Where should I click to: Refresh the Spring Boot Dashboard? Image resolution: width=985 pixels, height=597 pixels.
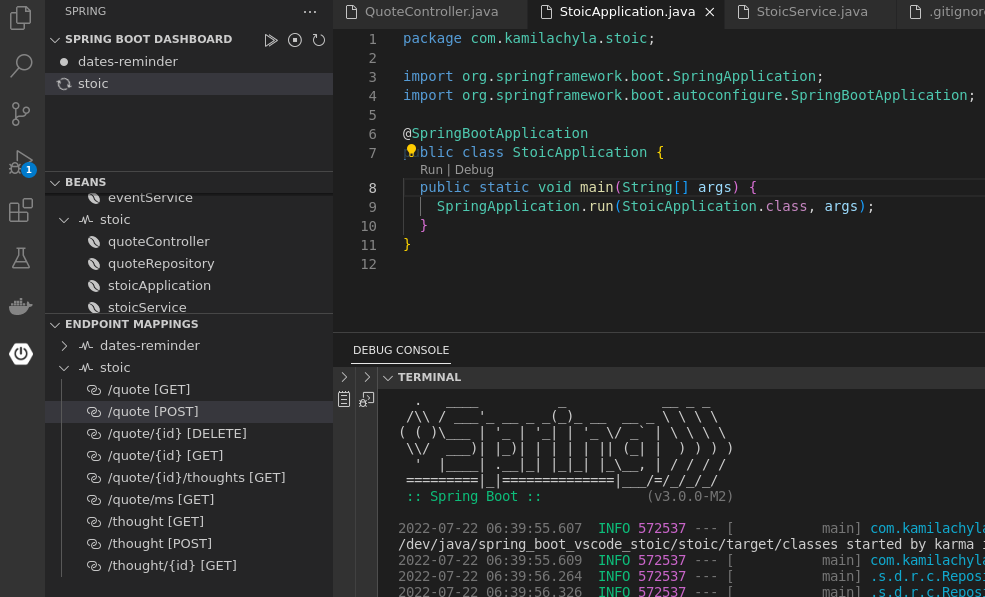[x=318, y=40]
